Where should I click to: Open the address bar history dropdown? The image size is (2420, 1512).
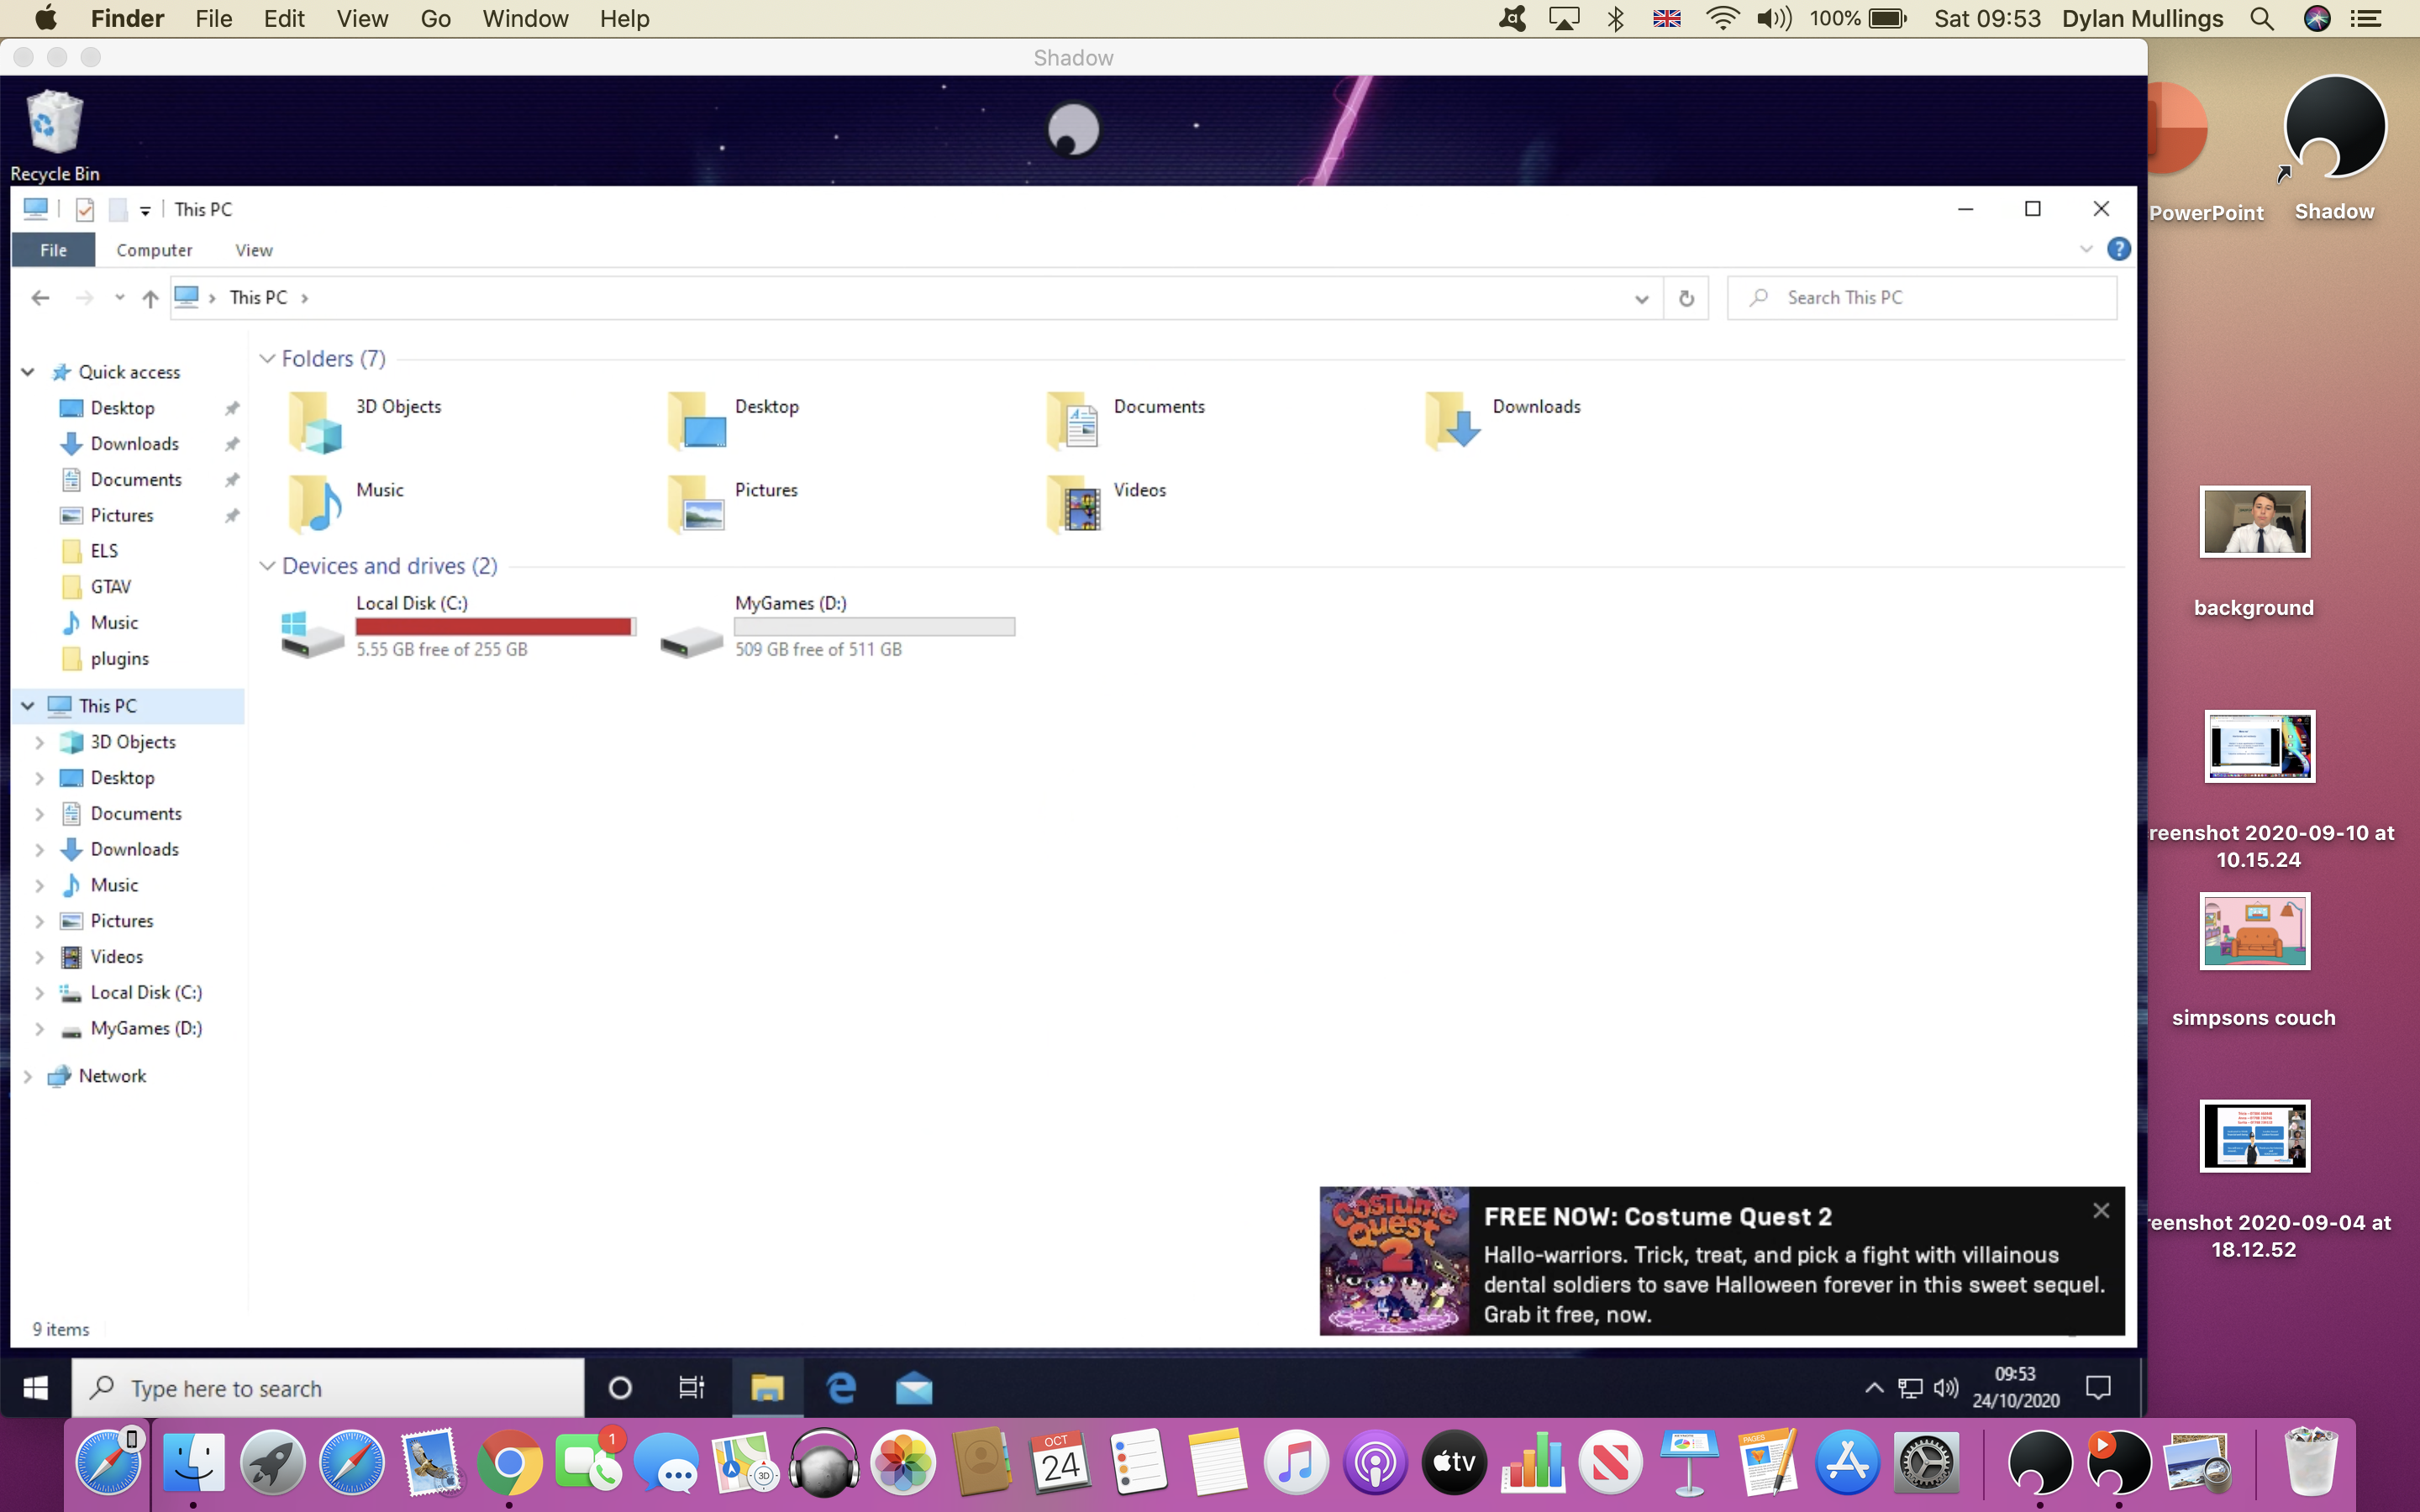[x=1641, y=298]
